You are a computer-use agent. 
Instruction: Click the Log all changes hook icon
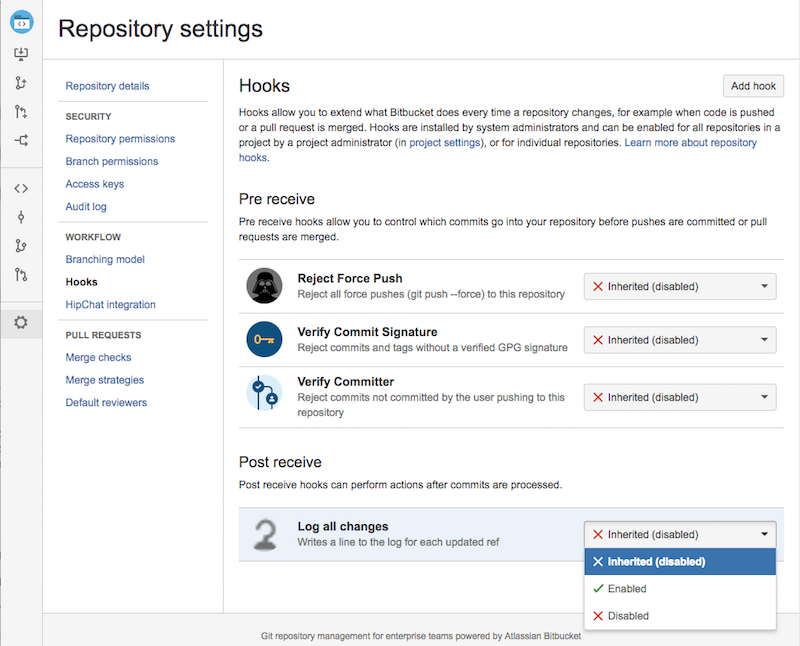coord(265,535)
